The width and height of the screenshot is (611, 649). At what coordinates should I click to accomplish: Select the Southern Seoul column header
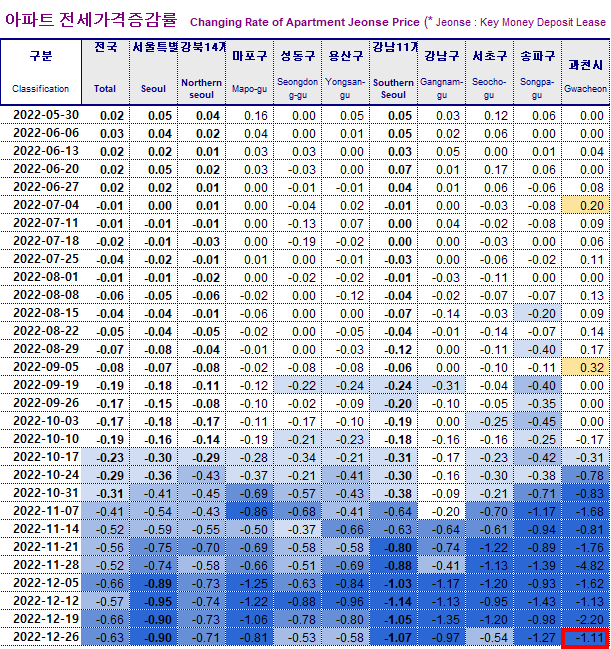(x=394, y=72)
